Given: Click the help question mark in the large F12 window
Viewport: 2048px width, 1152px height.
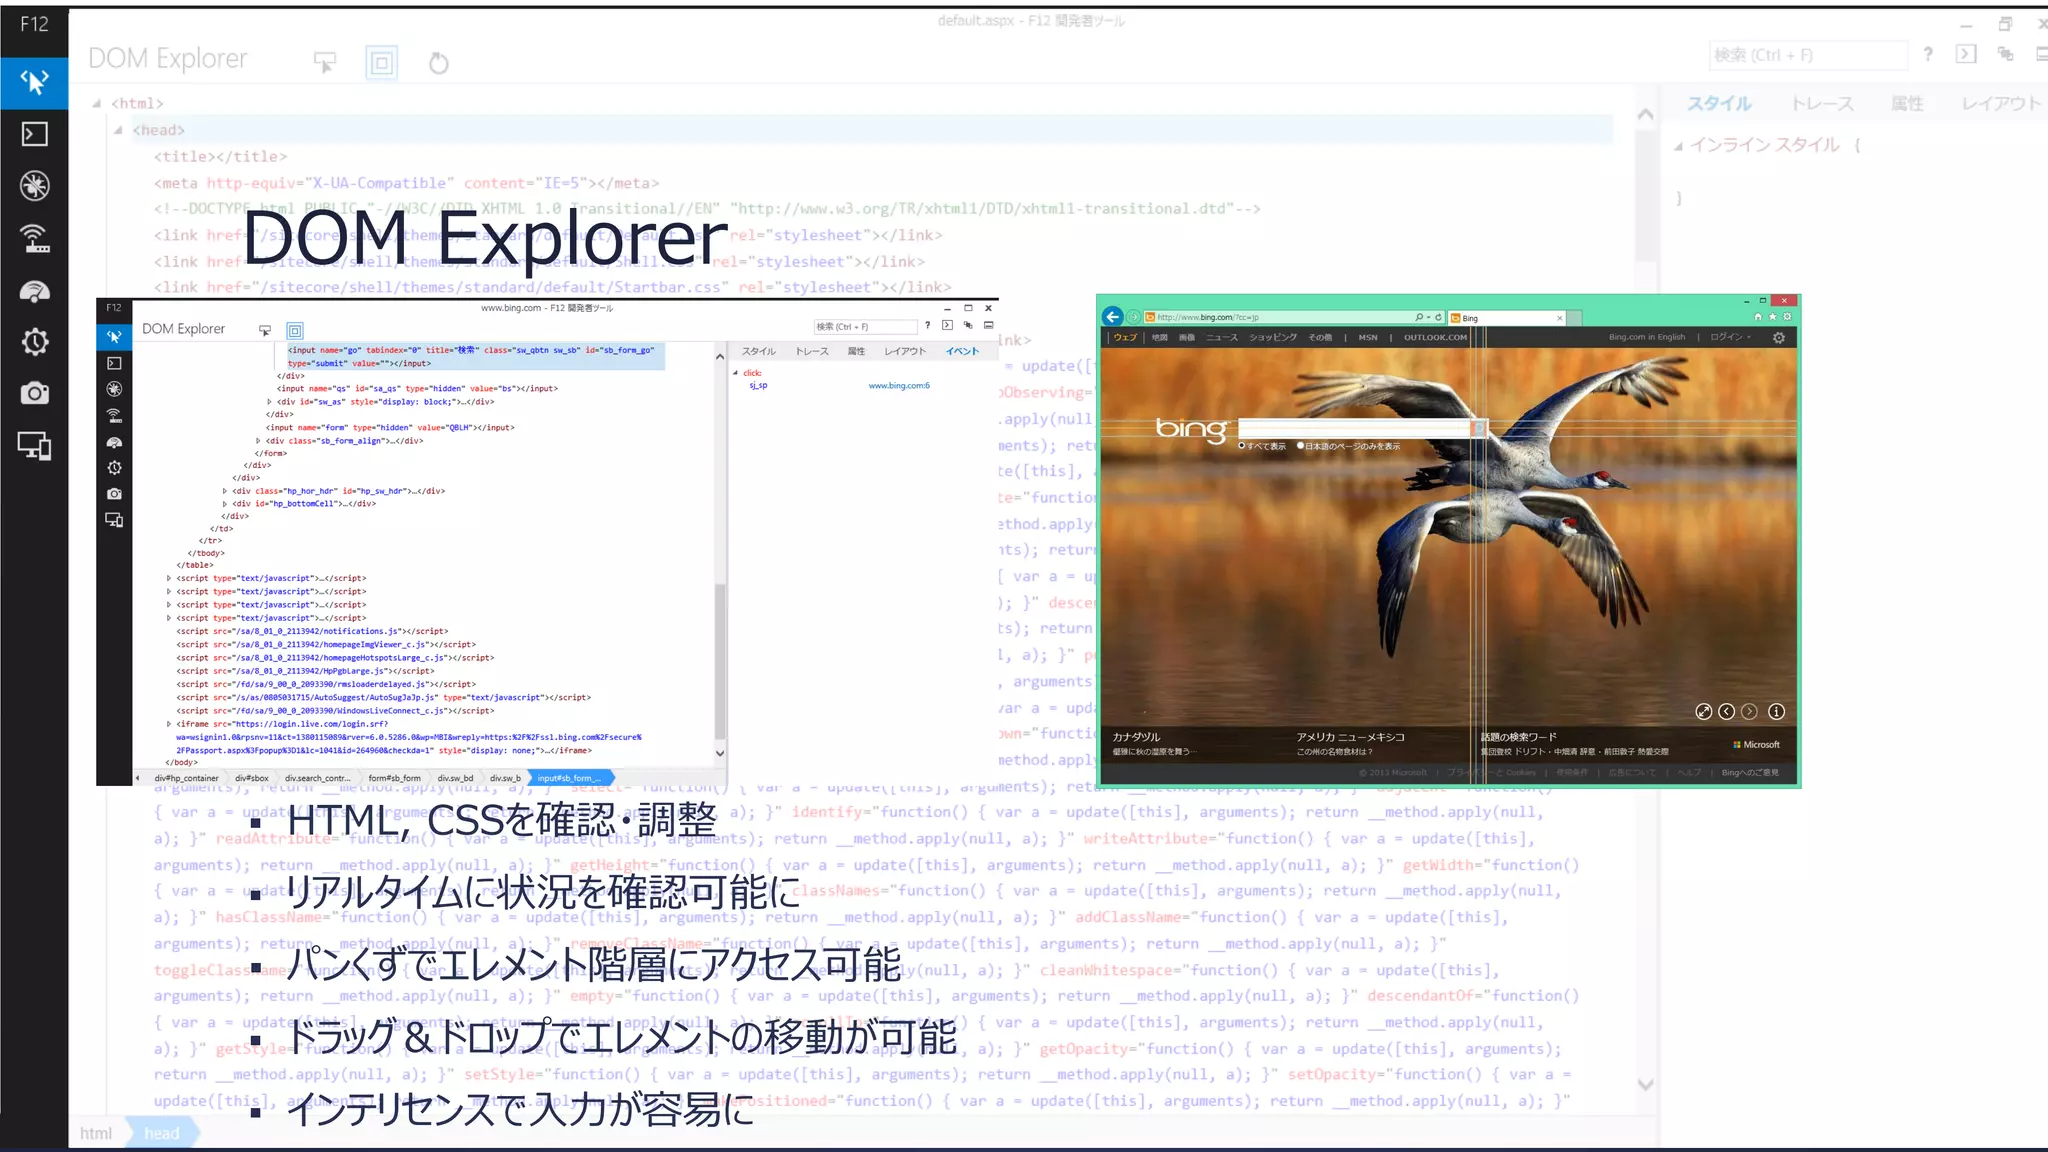Looking at the screenshot, I should click(x=1928, y=54).
